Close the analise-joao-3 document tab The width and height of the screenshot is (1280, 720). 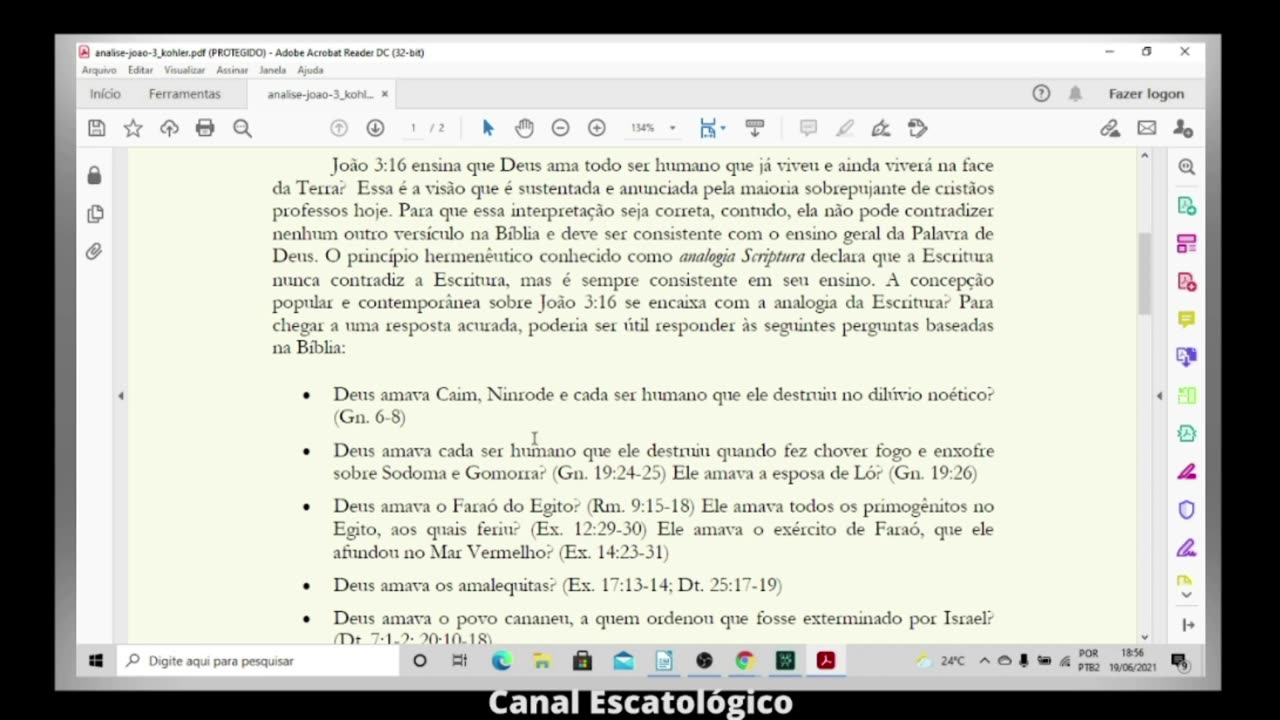[385, 94]
